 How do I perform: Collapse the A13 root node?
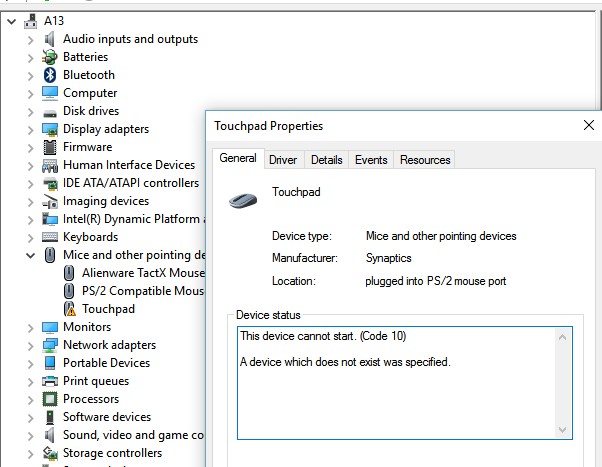coord(11,20)
